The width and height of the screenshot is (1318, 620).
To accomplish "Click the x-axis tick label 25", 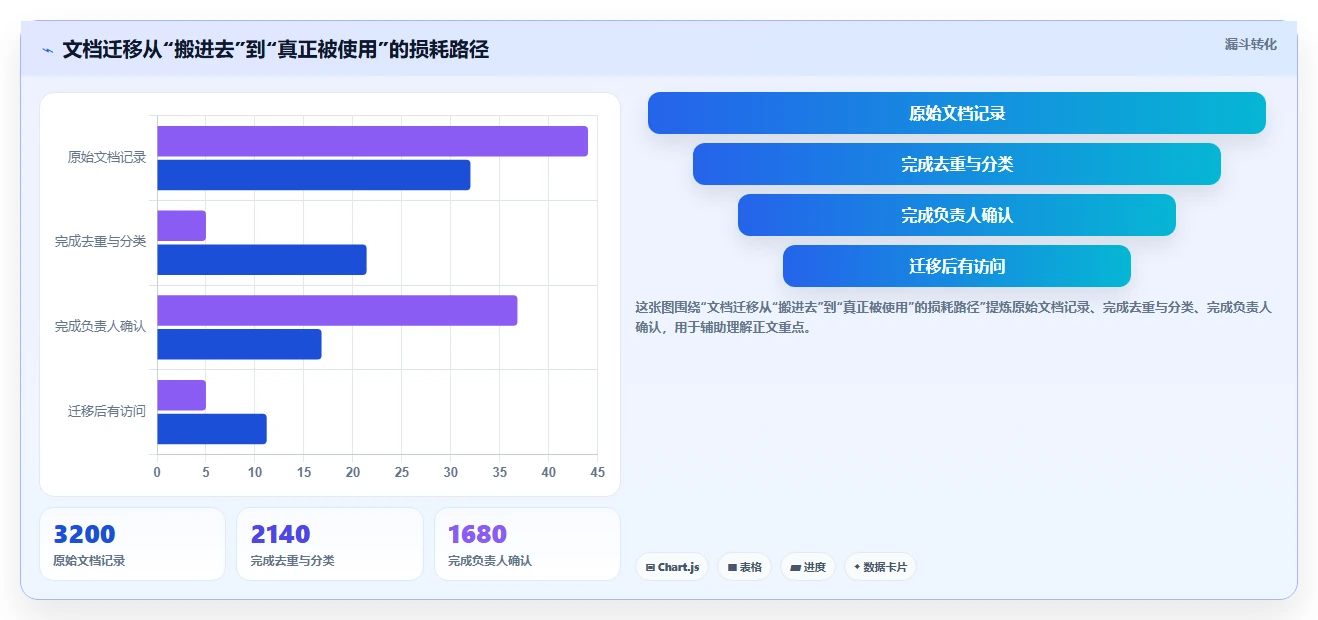I will point(401,473).
